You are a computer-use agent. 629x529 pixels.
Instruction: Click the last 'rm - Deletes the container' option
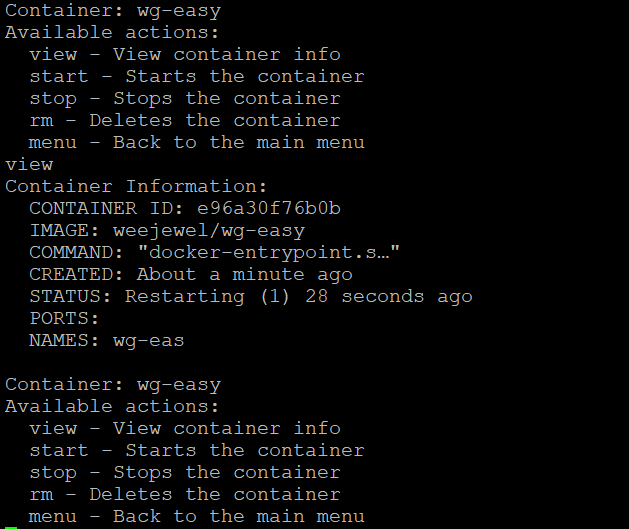(x=185, y=495)
